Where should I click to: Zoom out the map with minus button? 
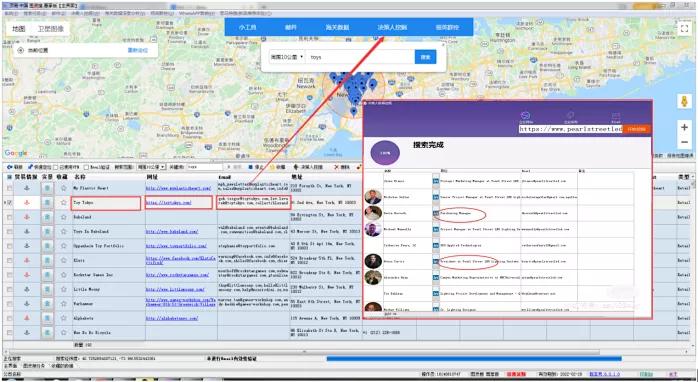(684, 142)
